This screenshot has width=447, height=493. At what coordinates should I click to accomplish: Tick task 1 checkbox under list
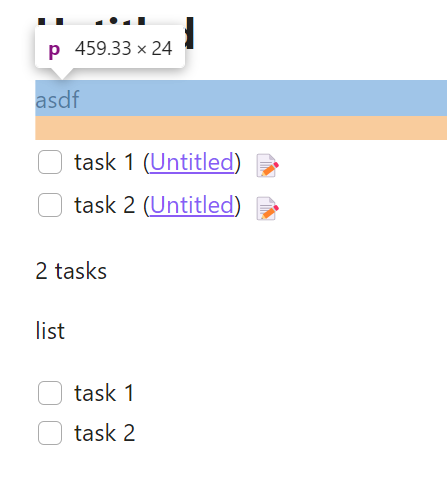click(50, 393)
